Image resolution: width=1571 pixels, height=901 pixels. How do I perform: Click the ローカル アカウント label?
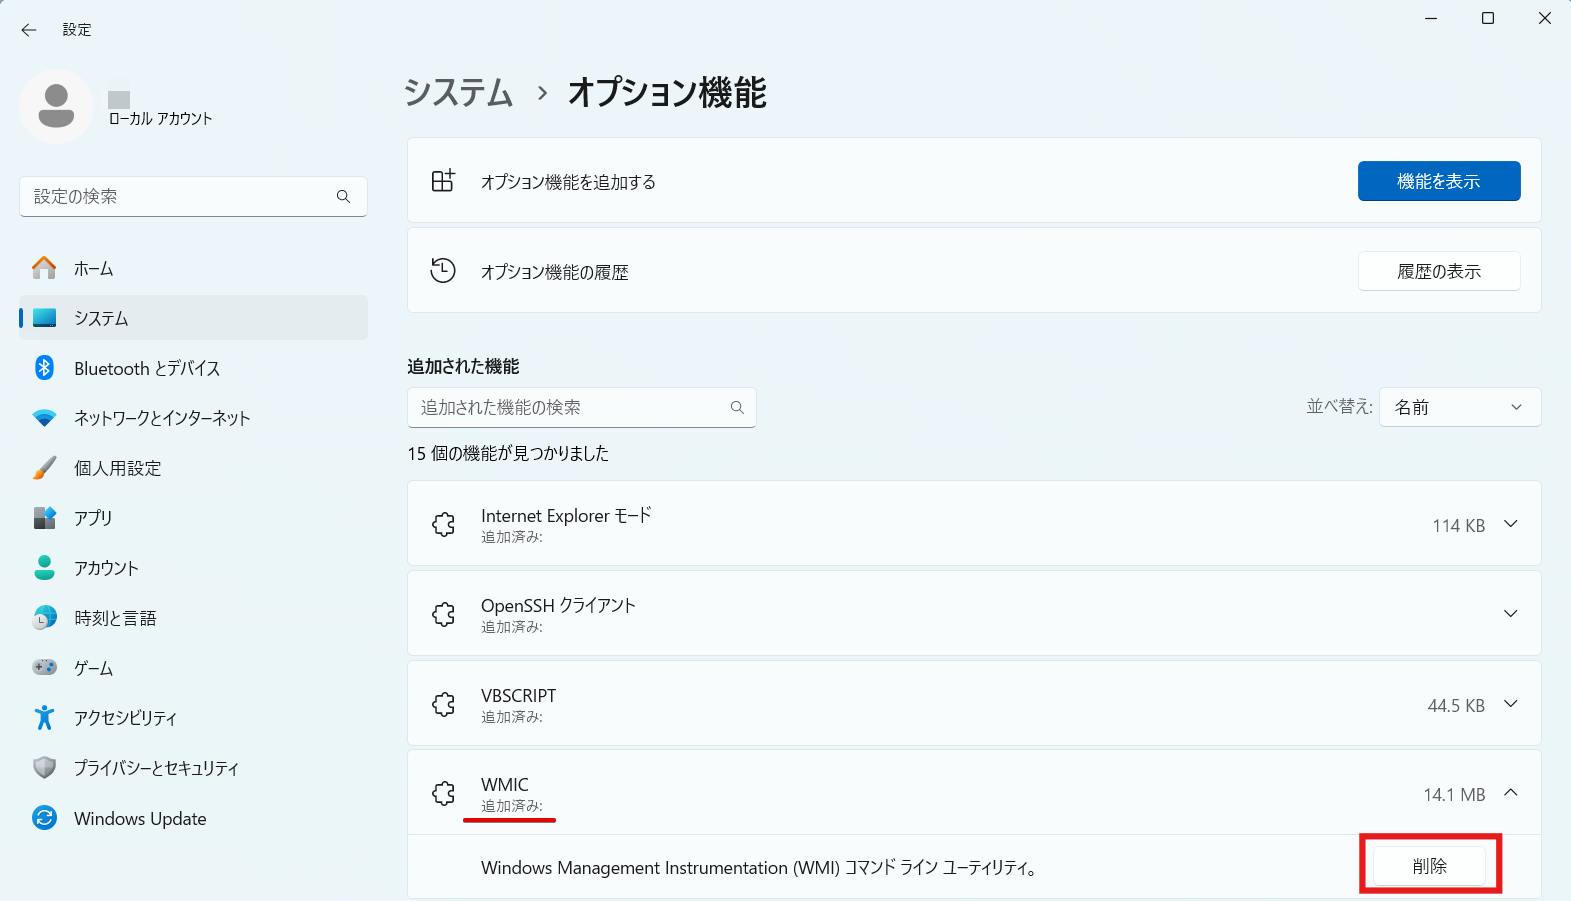[x=161, y=118]
